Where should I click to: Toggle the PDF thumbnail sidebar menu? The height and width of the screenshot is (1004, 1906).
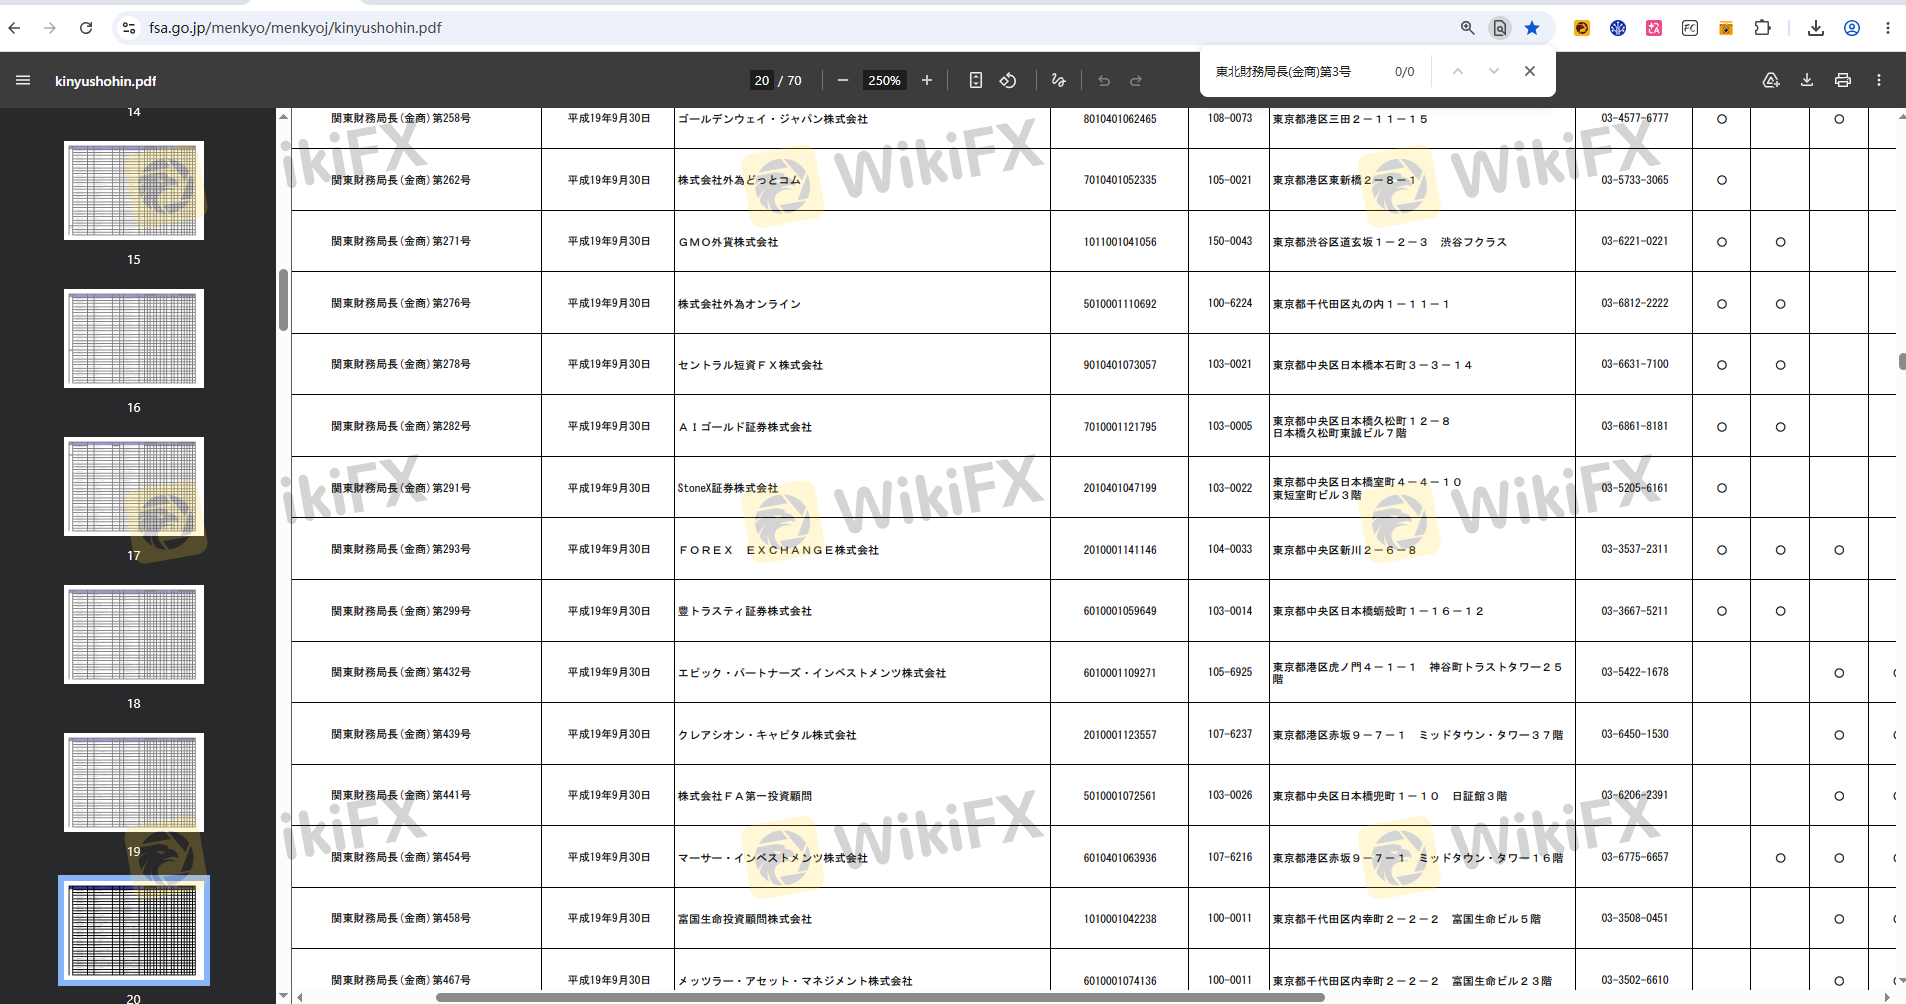[23, 80]
